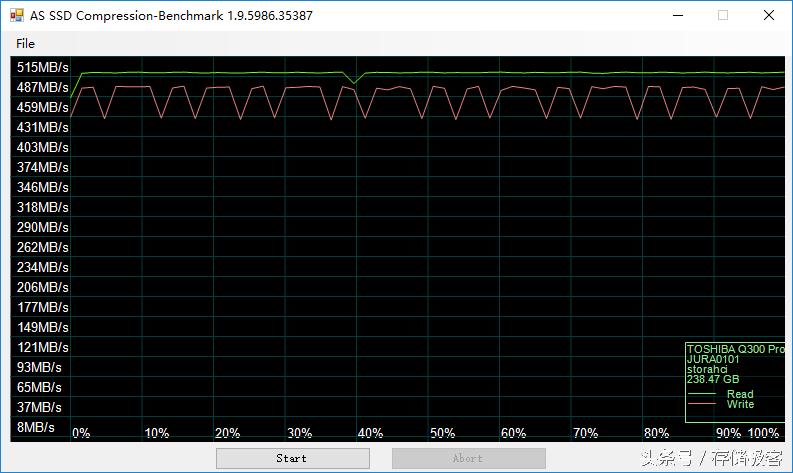Click the 374MB/s axis label
This screenshot has width=793, height=473.
42,167
